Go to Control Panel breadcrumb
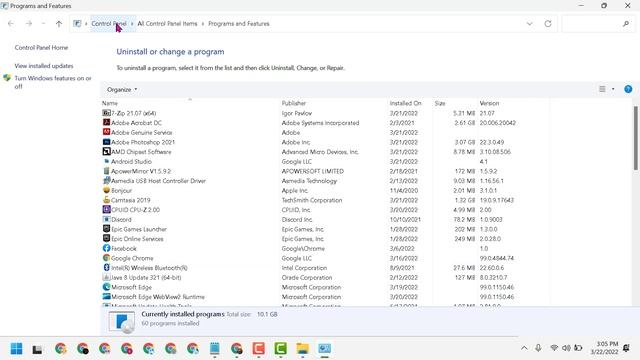Image resolution: width=640 pixels, height=360 pixels. (x=109, y=24)
